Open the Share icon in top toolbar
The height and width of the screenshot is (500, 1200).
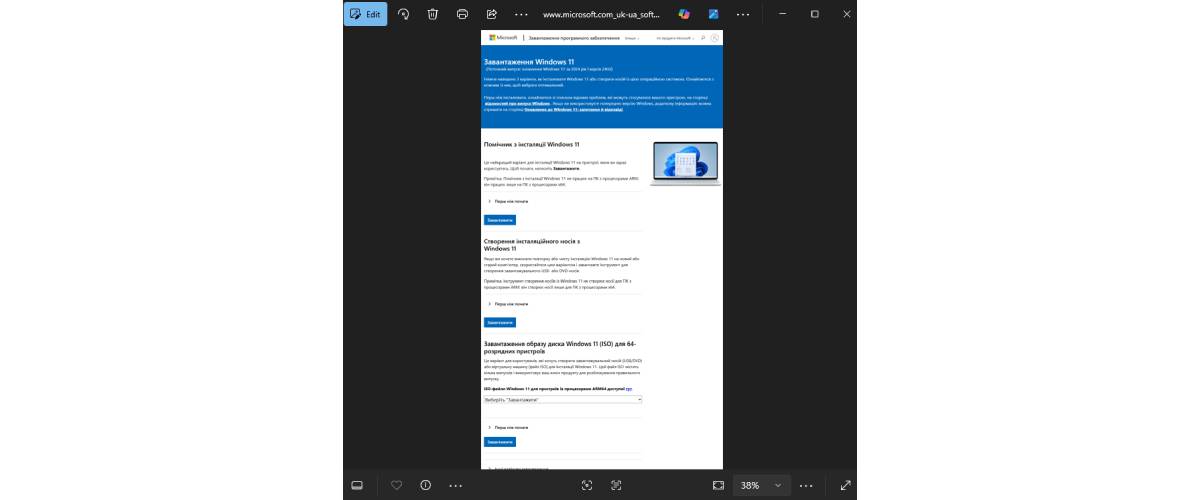[492, 14]
